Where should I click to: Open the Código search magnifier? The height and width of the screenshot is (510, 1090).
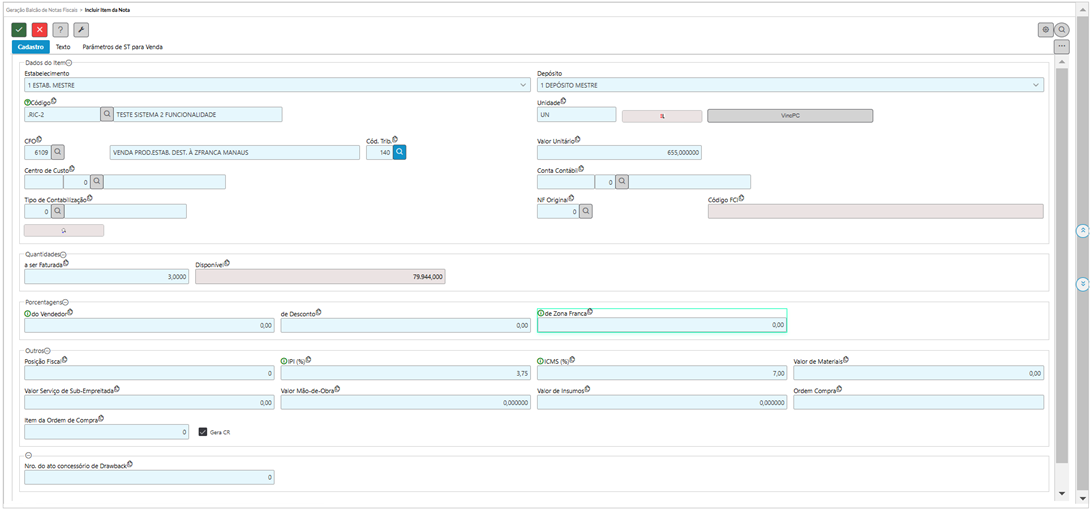click(107, 115)
